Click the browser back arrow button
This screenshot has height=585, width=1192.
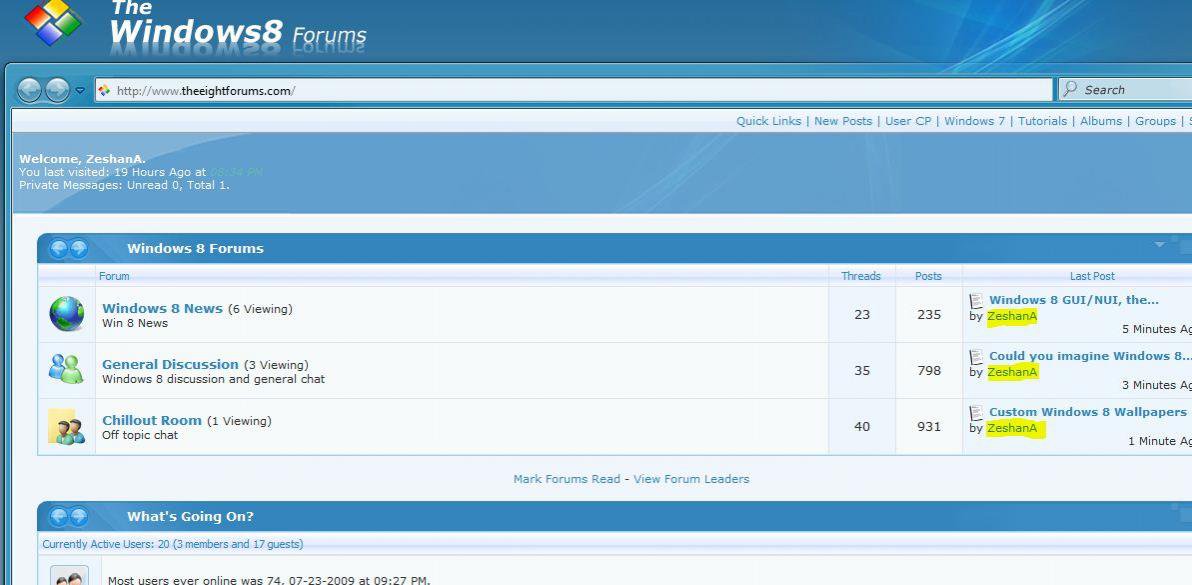coord(29,90)
